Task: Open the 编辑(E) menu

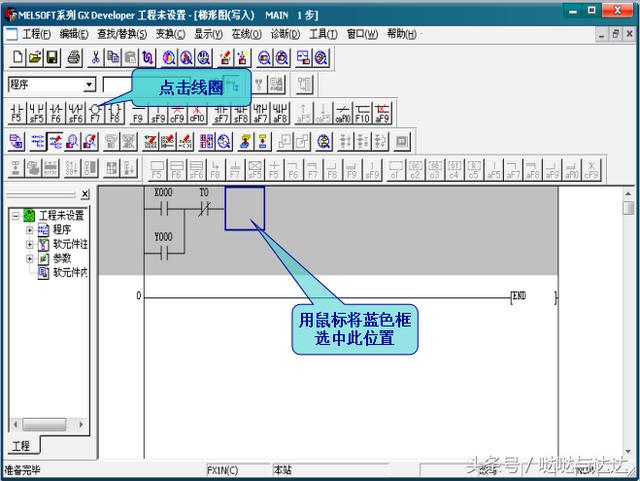Action: [x=74, y=34]
